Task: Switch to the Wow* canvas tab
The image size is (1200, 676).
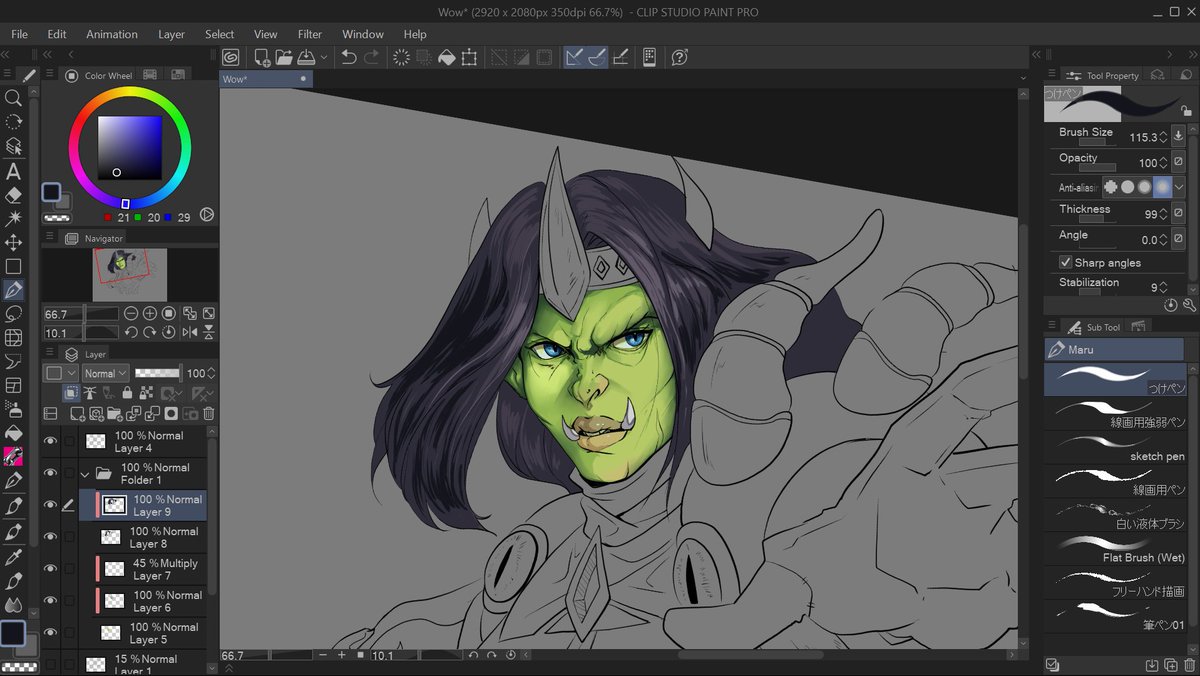Action: click(x=265, y=79)
